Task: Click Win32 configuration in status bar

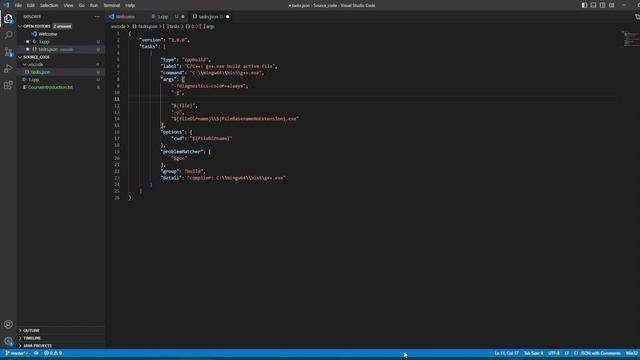Action: [632, 353]
